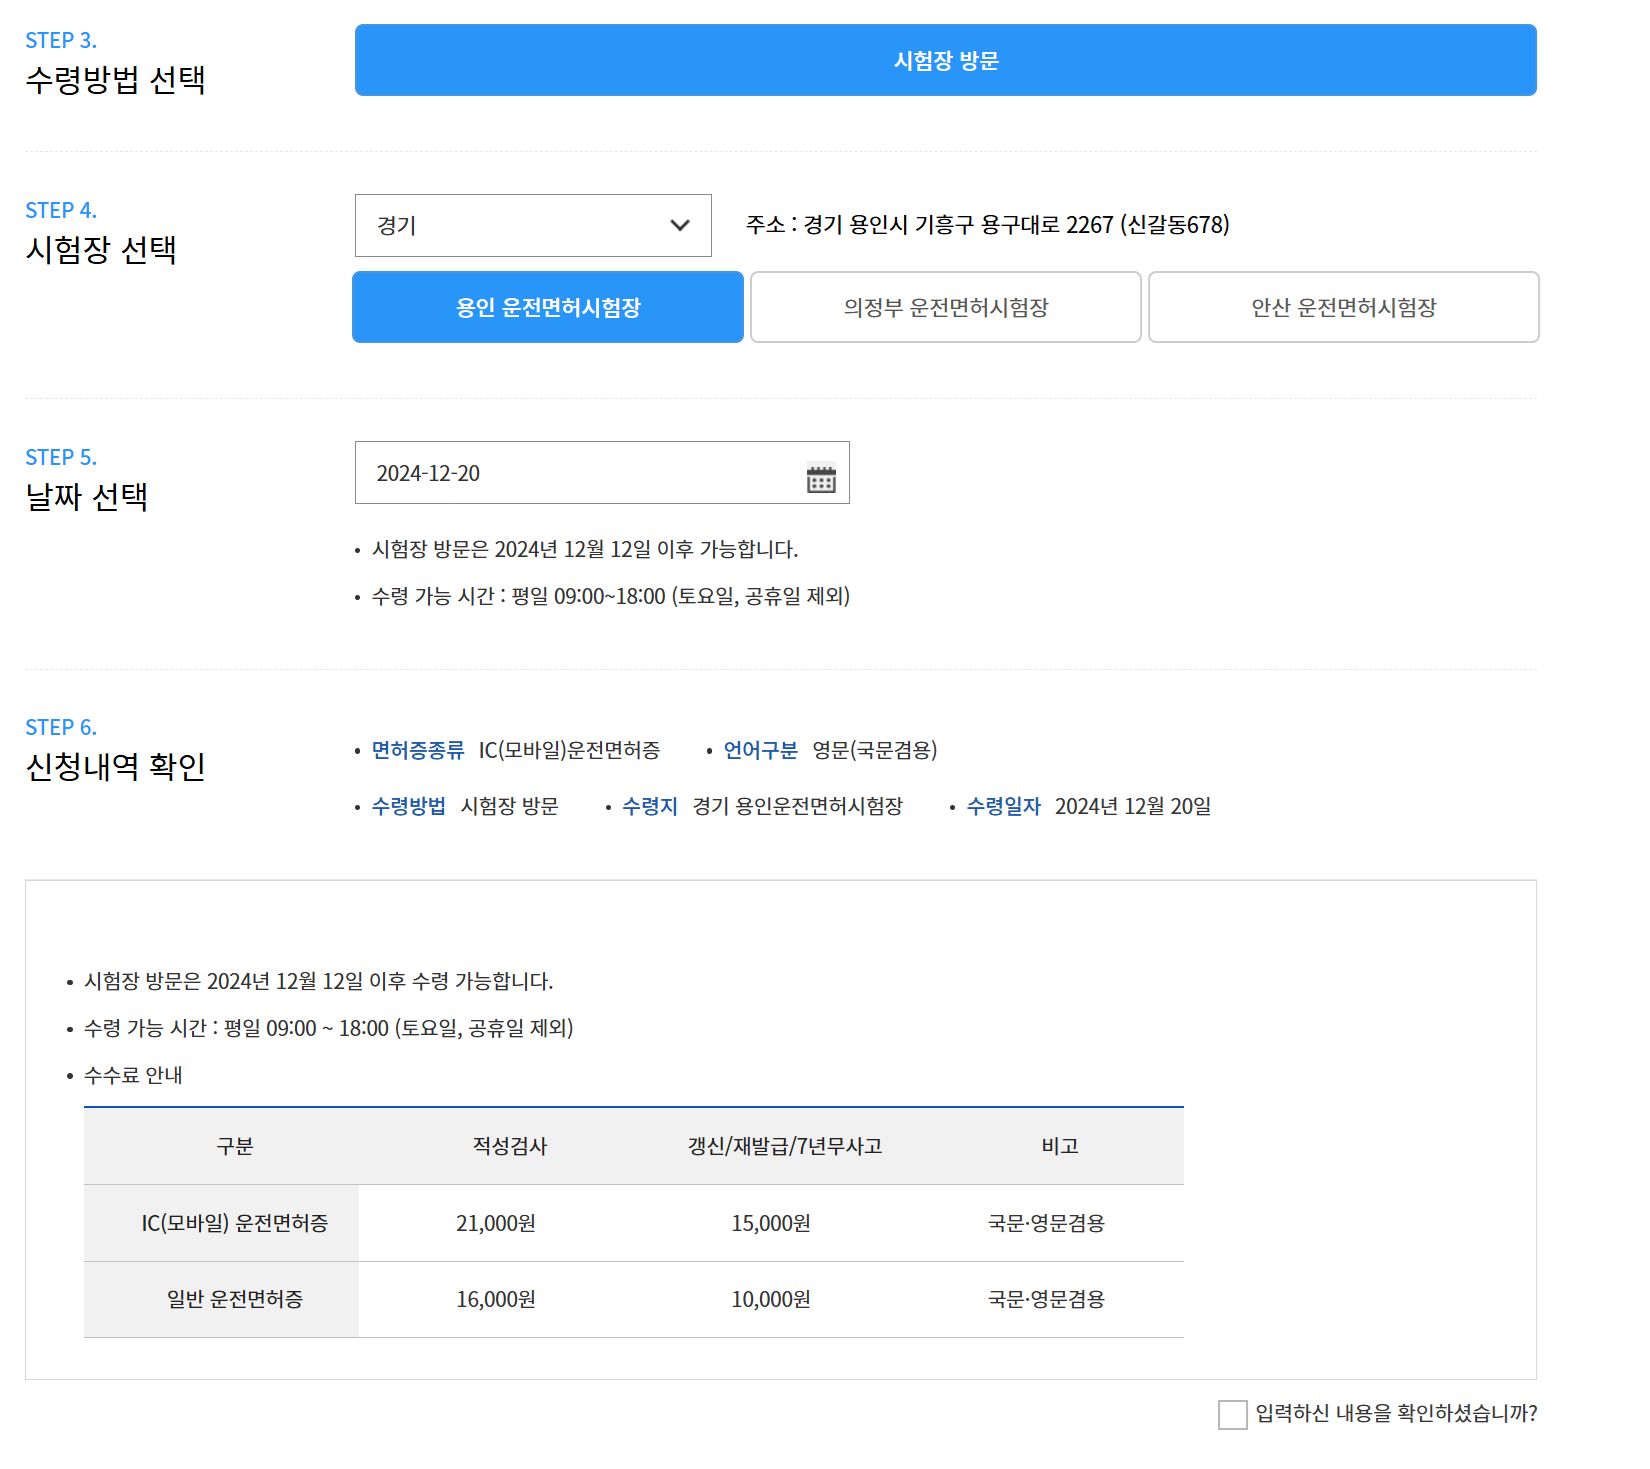This screenshot has height=1469, width=1650.
Task: Tick the 입력하신 내용을 확인하셨습니까 checkbox
Action: (x=1233, y=1415)
